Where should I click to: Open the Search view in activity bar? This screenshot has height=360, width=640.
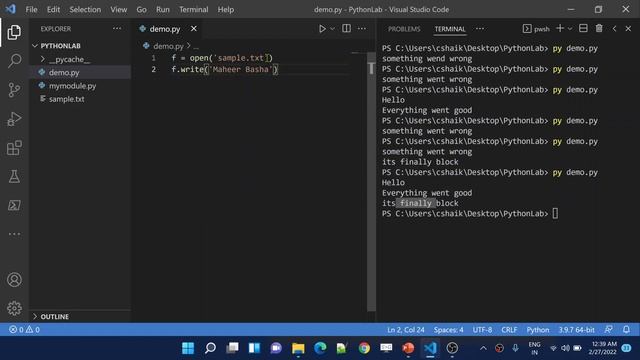[14, 61]
